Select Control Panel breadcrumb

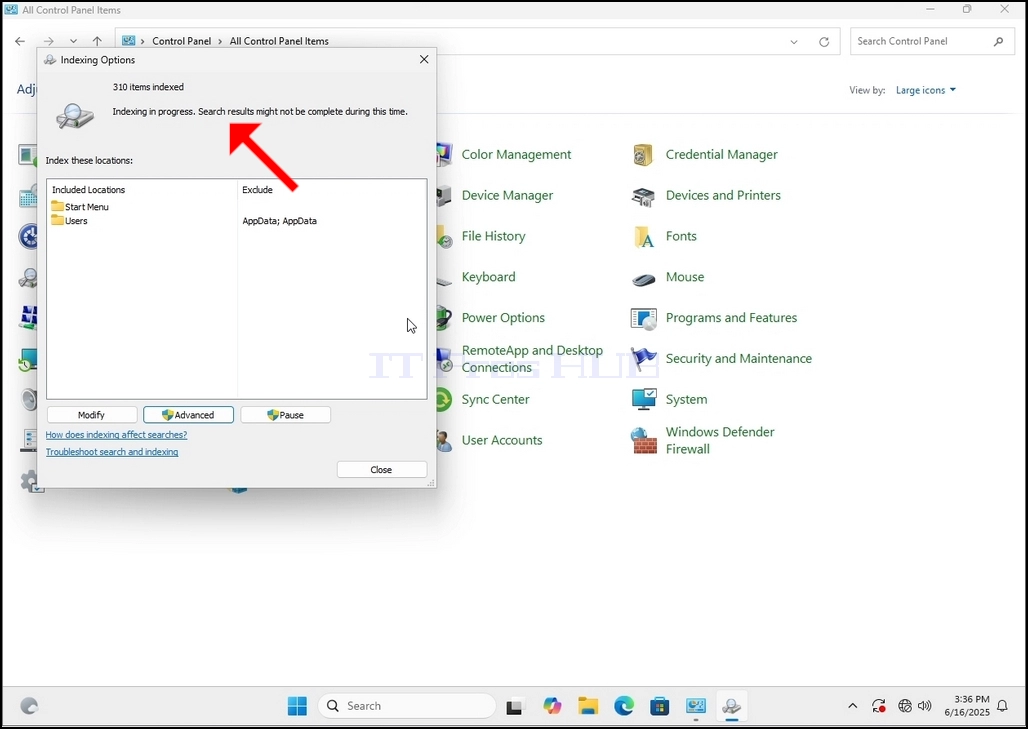[x=182, y=41]
